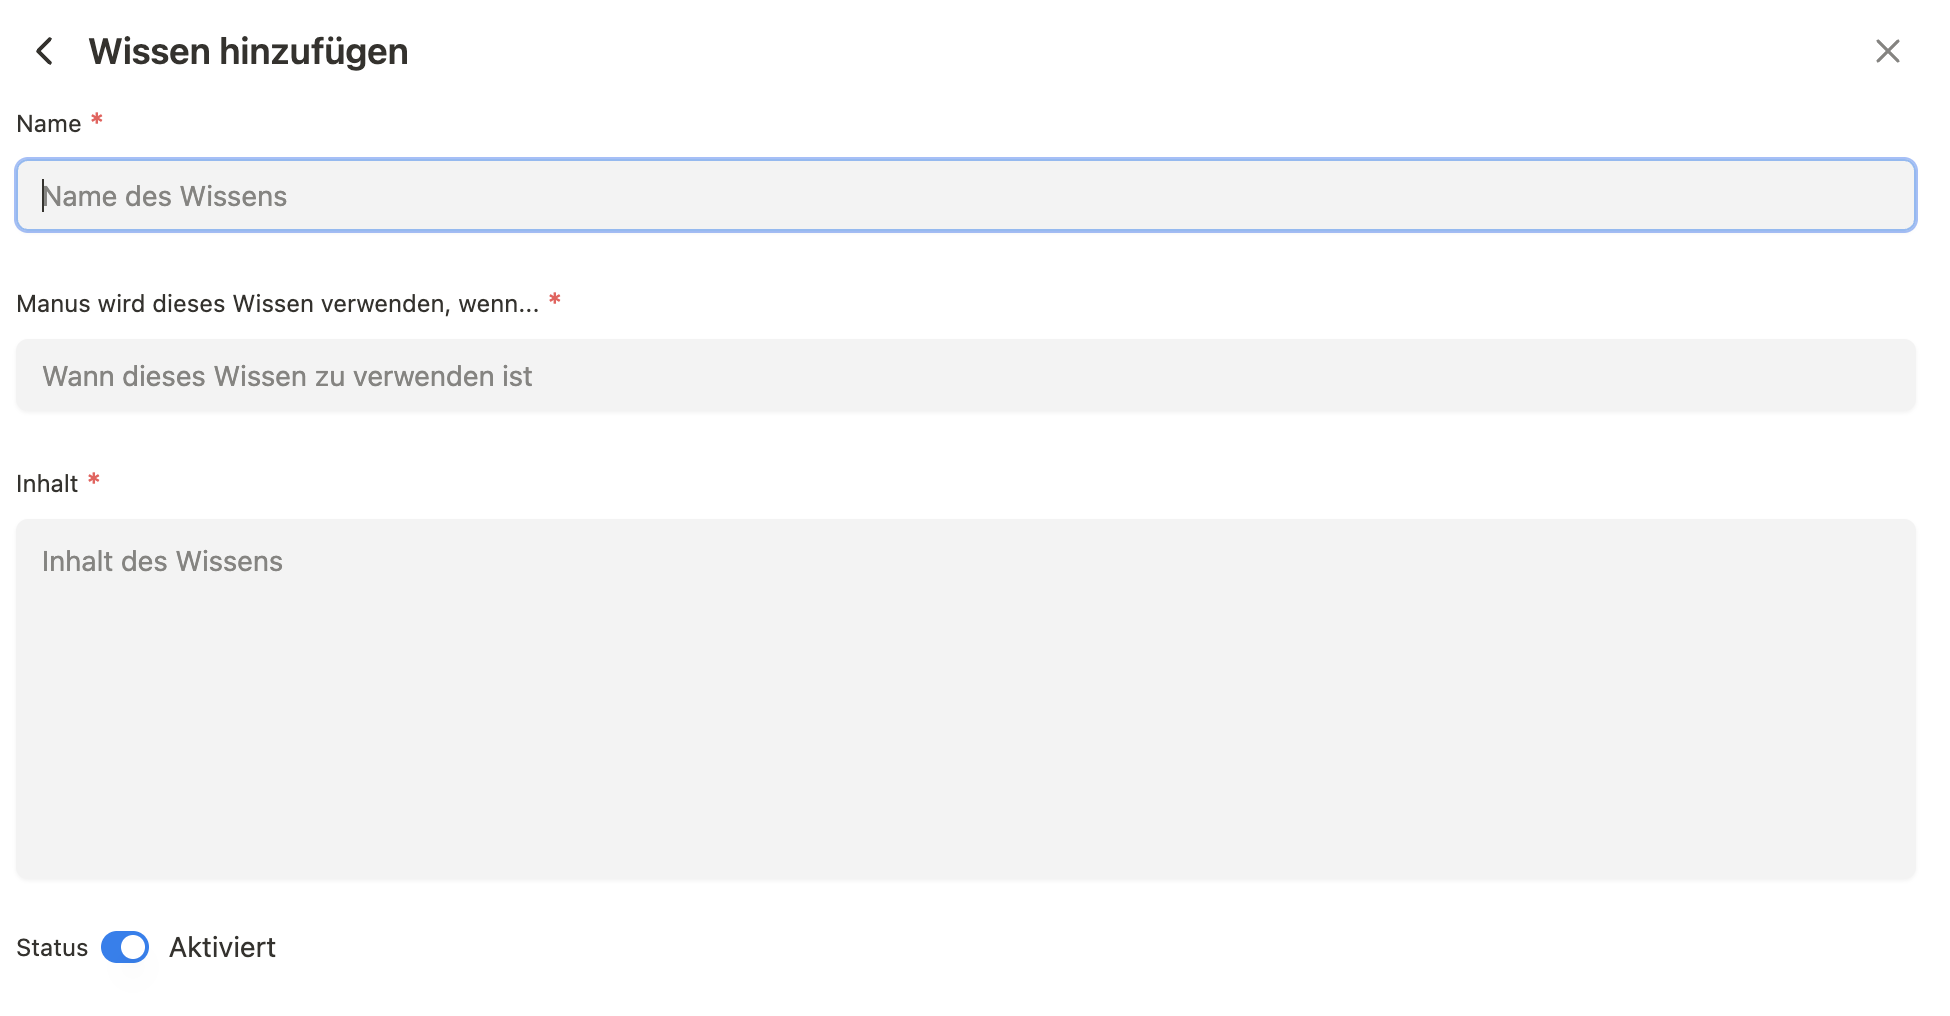This screenshot has width=1950, height=1016.
Task: Click inside the Inhalt des Wissens text area
Action: pyautogui.click(x=965, y=699)
